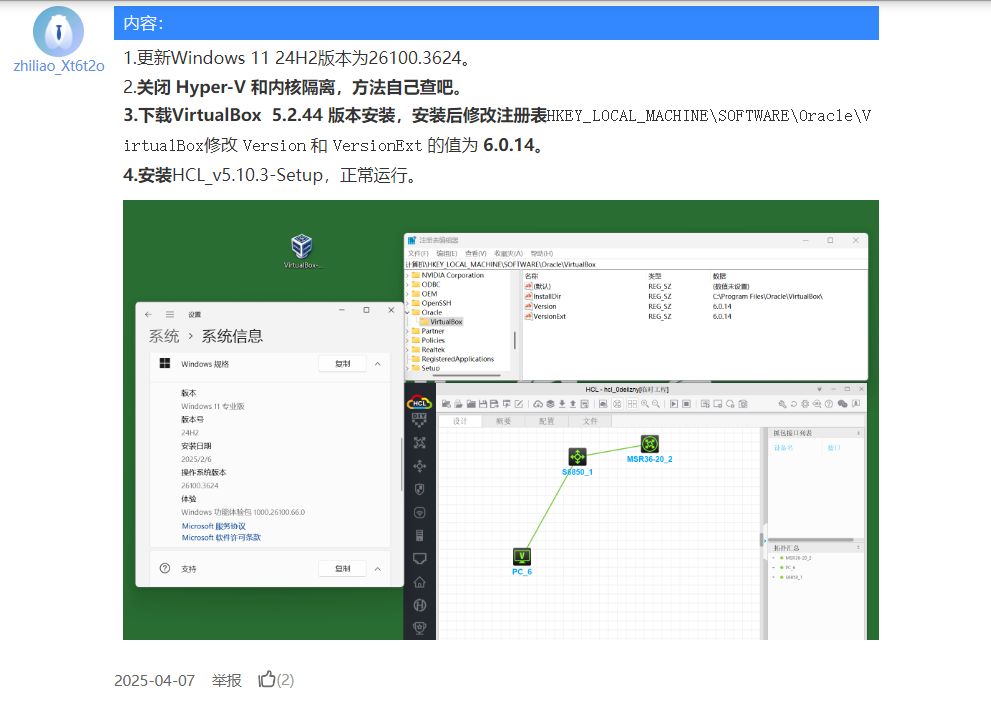This screenshot has height=707, width=991.
Task: Expand the OEM registry key
Action: [408, 294]
